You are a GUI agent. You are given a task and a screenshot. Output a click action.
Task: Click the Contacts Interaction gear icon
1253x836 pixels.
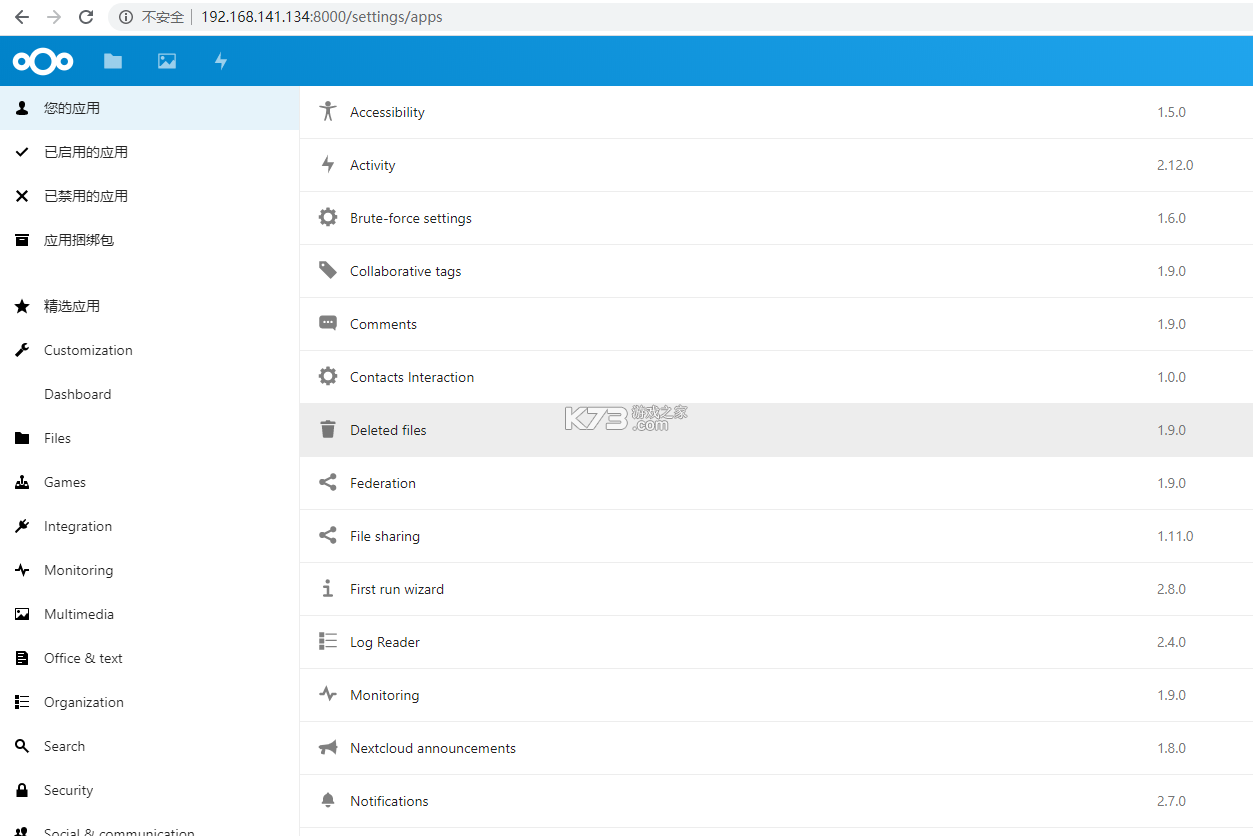coord(328,377)
